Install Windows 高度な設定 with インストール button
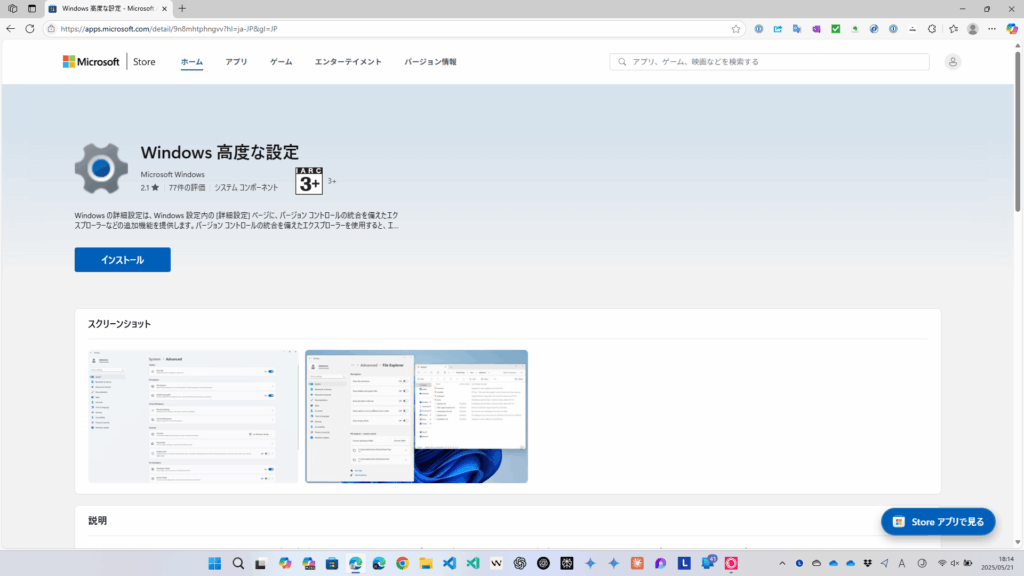The image size is (1024, 576). [123, 260]
